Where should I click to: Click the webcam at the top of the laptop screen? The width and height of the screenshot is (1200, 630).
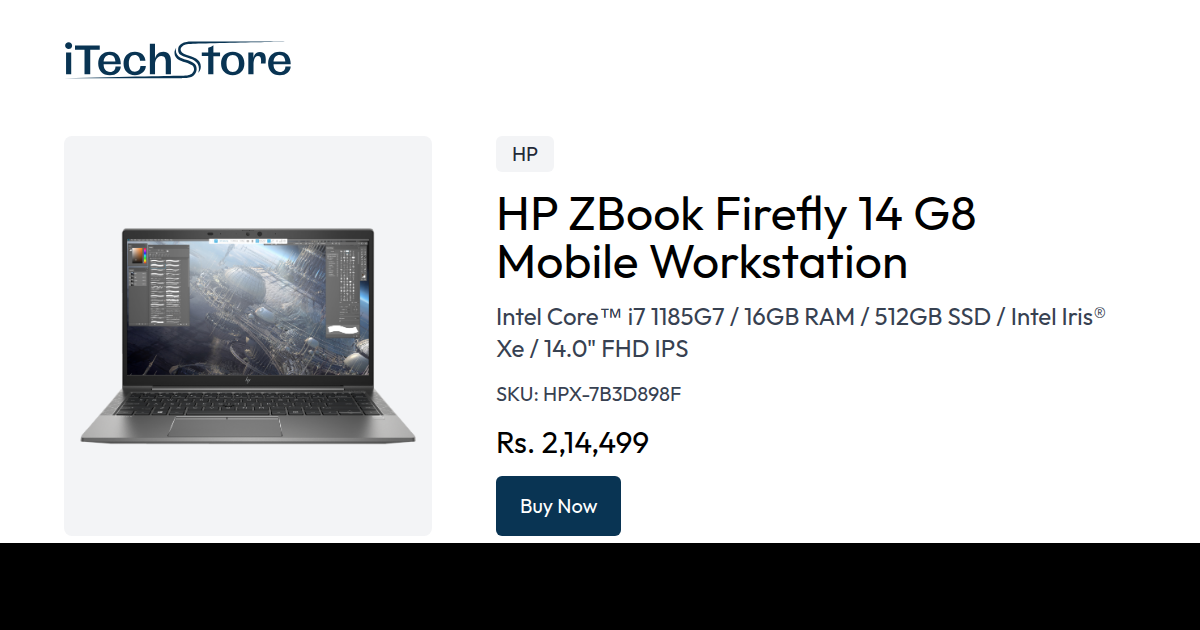click(248, 233)
